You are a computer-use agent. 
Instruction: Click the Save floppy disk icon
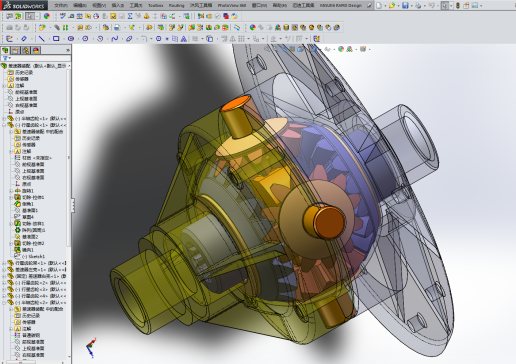click(405, 5)
